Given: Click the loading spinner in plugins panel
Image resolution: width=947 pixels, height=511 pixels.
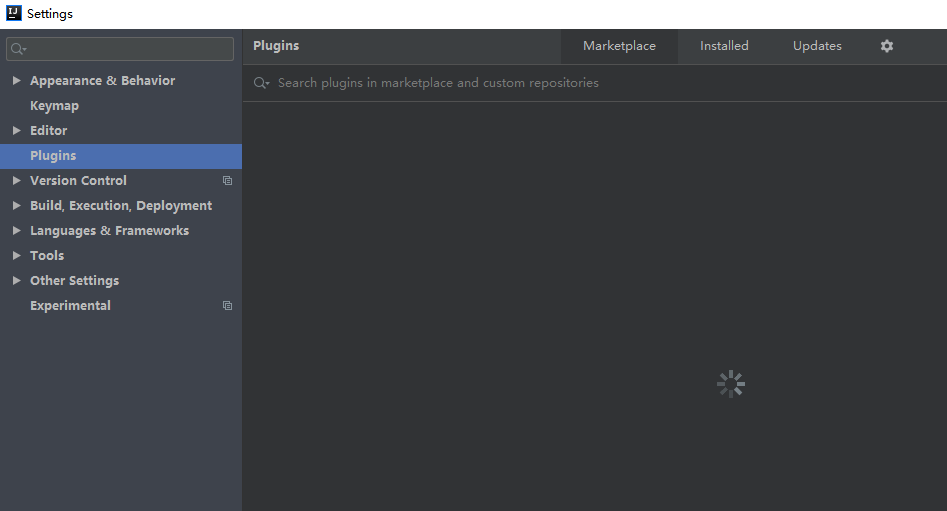Looking at the screenshot, I should click(731, 384).
